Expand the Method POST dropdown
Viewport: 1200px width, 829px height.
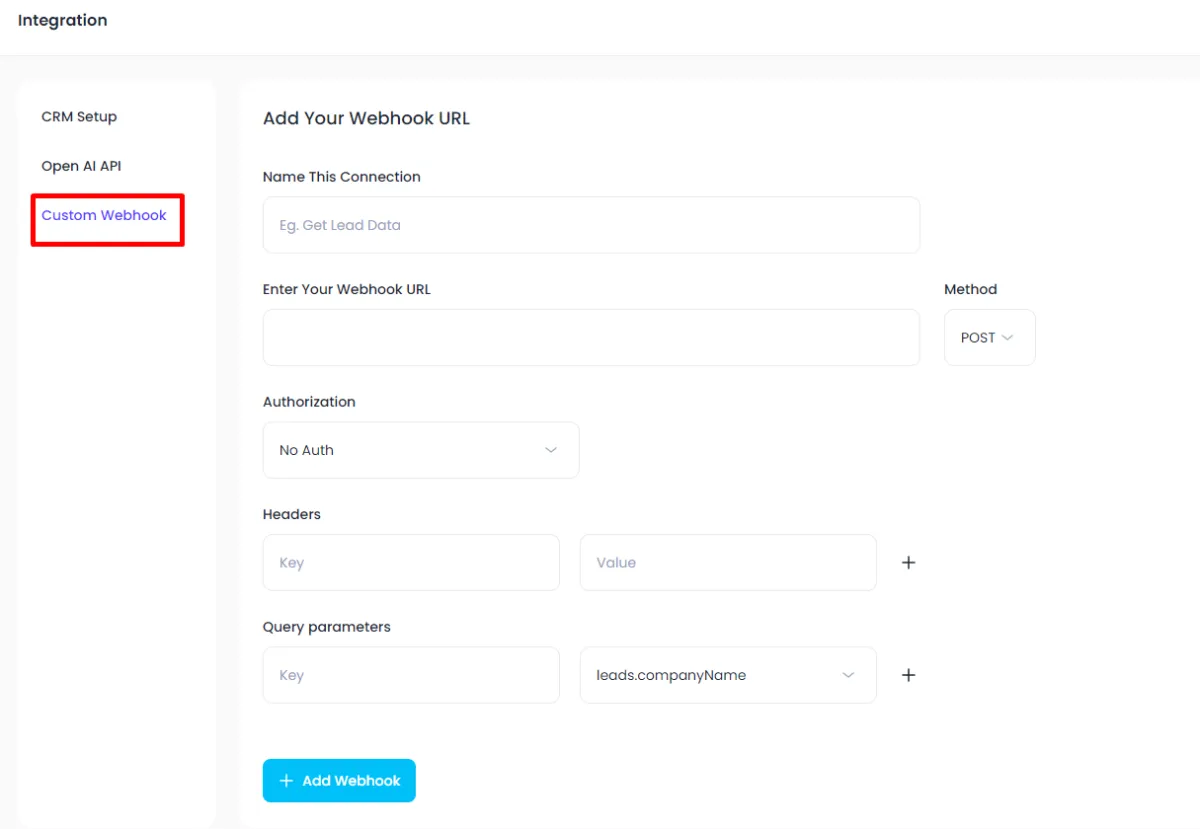pyautogui.click(x=988, y=338)
